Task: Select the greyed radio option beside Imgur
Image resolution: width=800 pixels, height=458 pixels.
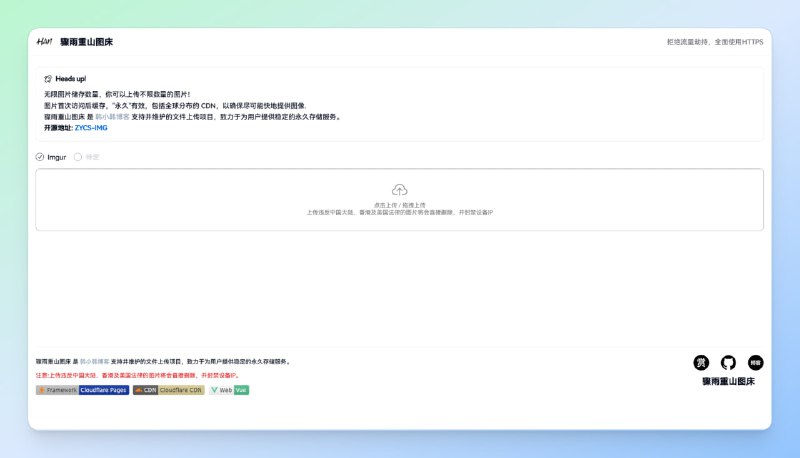Action: tap(87, 157)
